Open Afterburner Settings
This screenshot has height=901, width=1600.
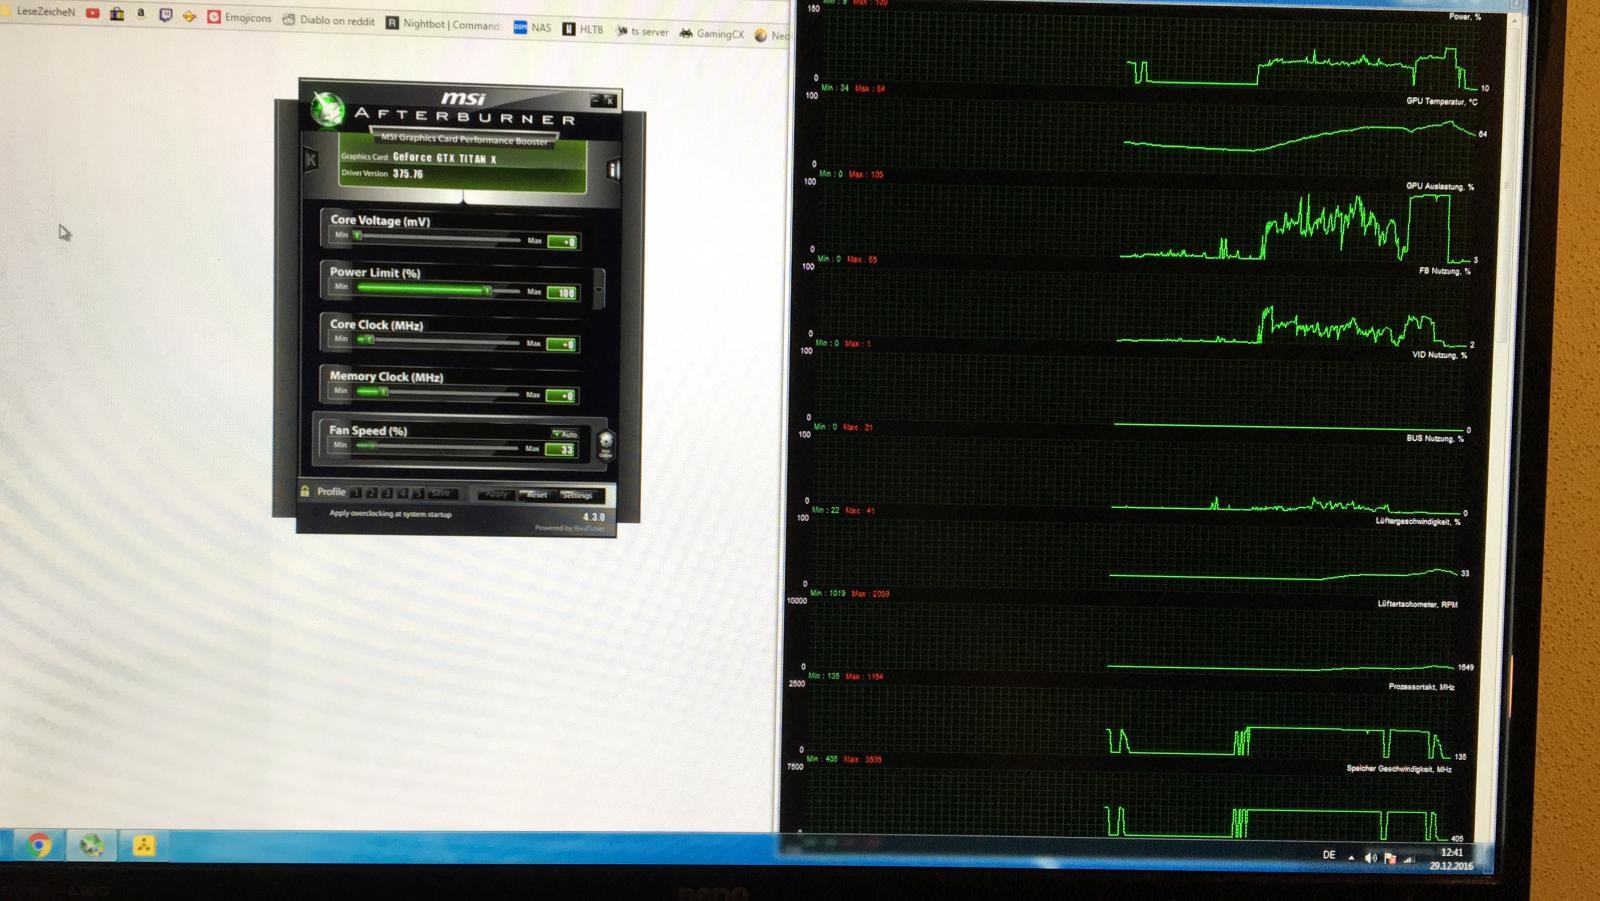[577, 495]
